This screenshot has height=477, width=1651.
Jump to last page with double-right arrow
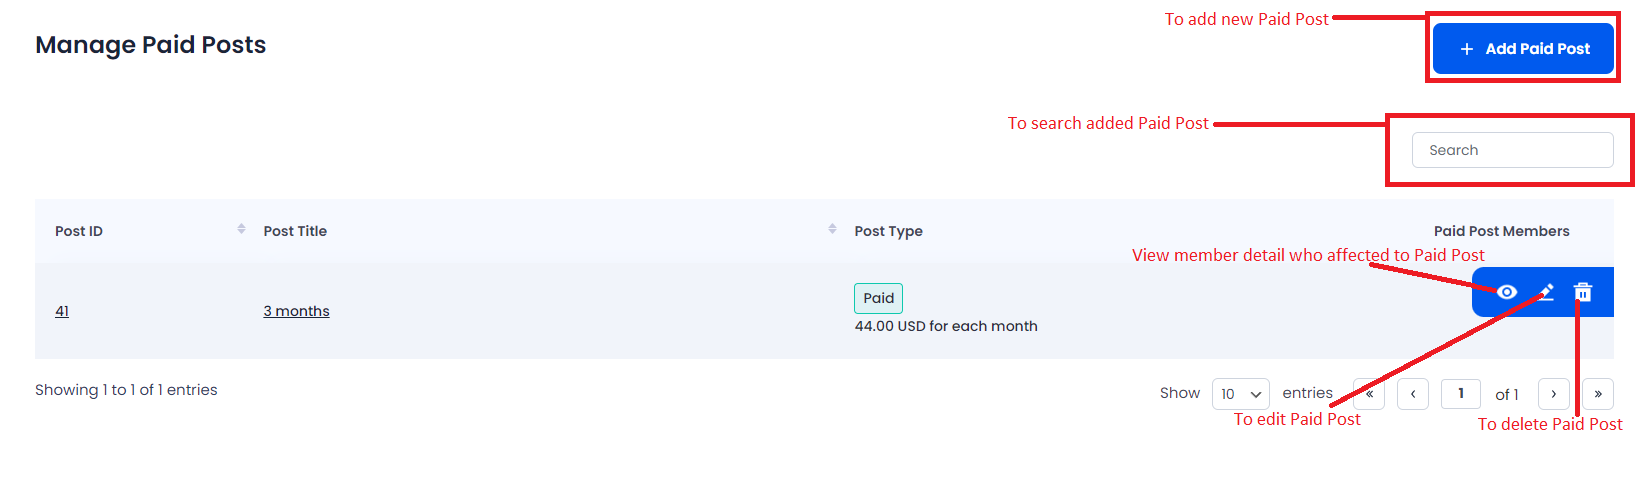click(x=1598, y=394)
